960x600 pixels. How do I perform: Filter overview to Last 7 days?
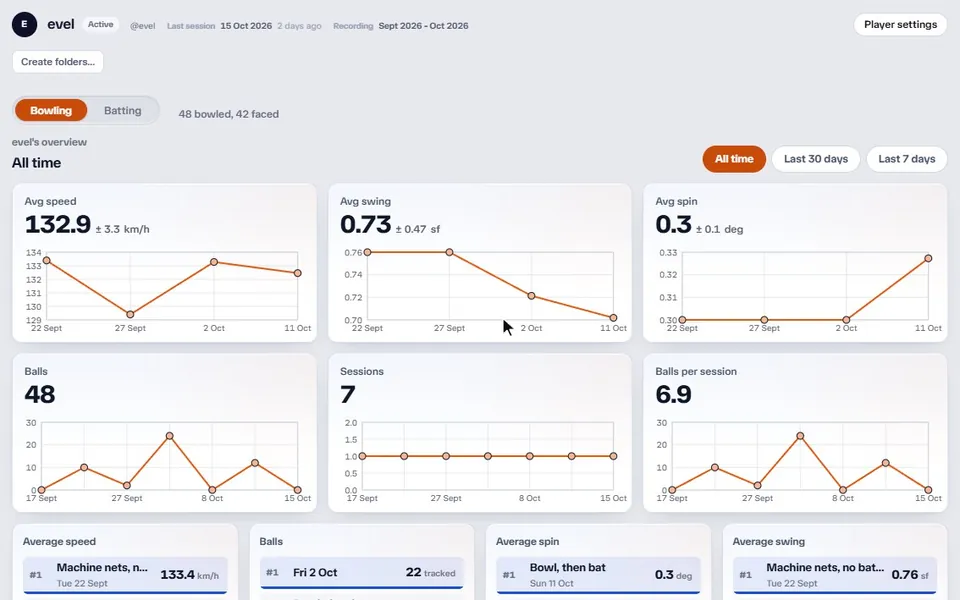907,159
